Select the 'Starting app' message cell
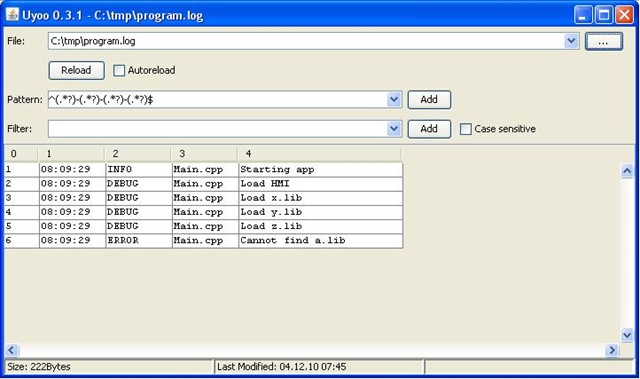 pyautogui.click(x=320, y=170)
